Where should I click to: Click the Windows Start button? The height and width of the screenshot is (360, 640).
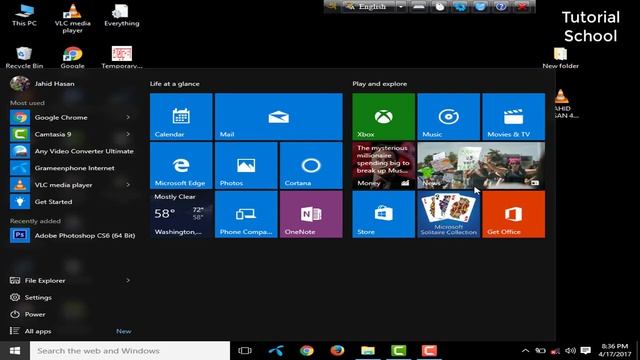click(15, 351)
